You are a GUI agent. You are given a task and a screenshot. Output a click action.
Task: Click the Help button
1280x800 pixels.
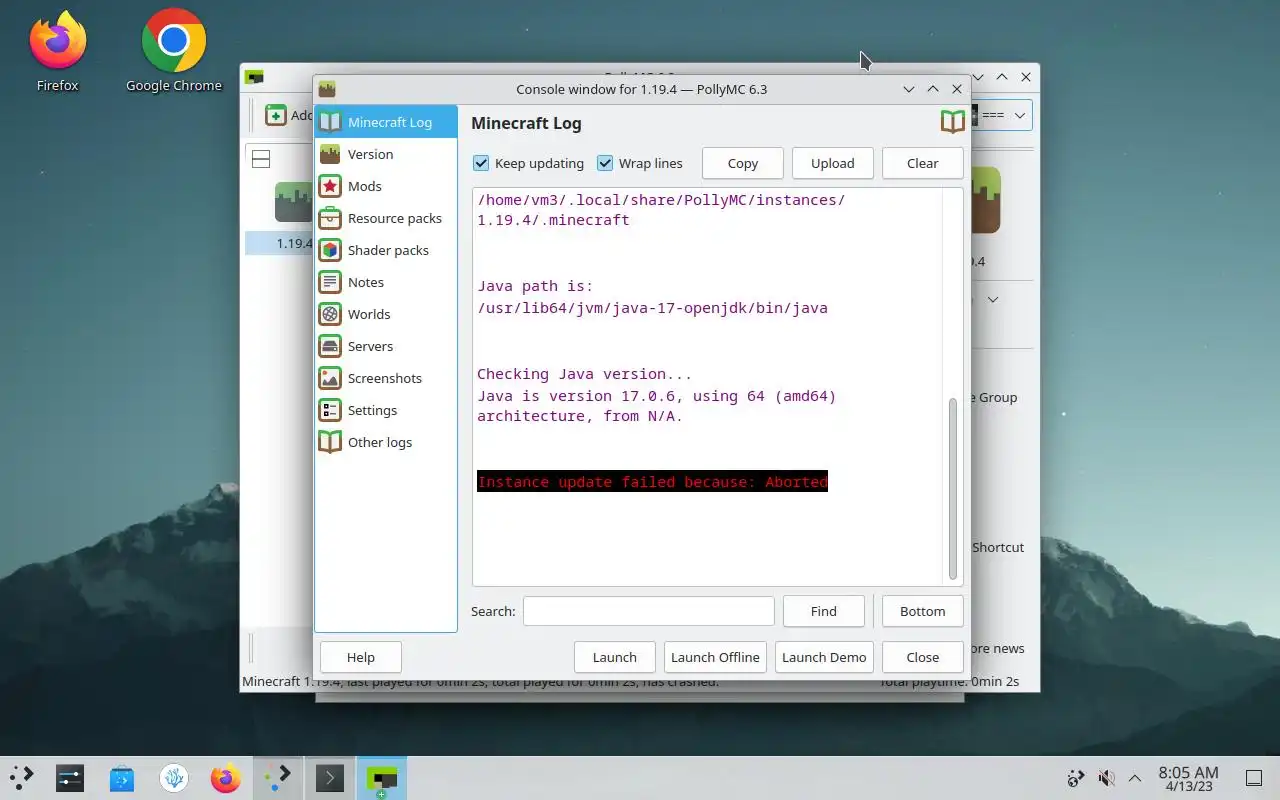tap(361, 657)
